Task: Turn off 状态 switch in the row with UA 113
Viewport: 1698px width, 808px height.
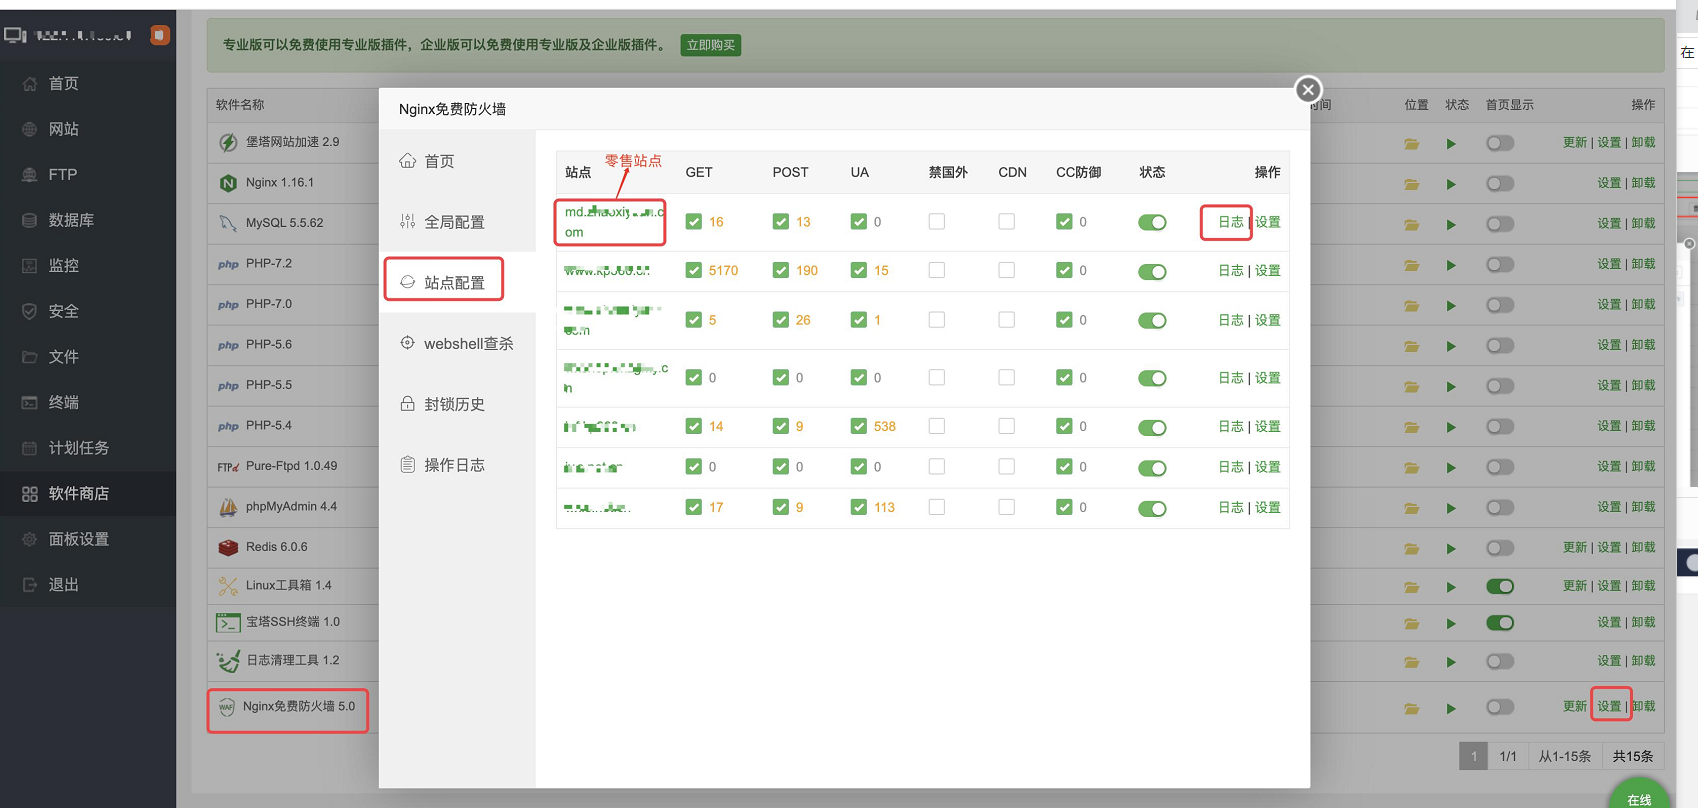Action: (x=1152, y=508)
